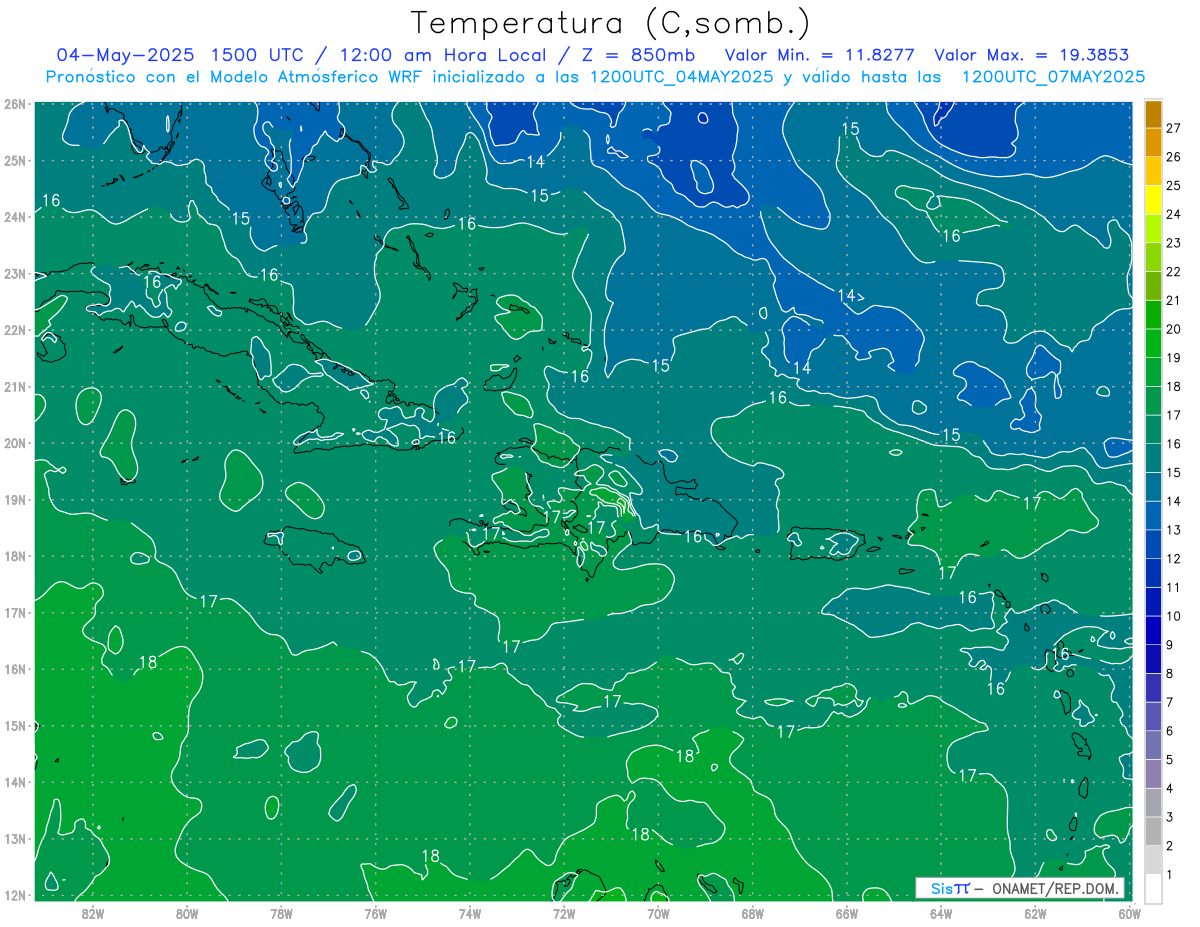Image resolution: width=1200 pixels, height=927 pixels.
Task: Click the 20N latitude axis label
Action: [x=15, y=443]
